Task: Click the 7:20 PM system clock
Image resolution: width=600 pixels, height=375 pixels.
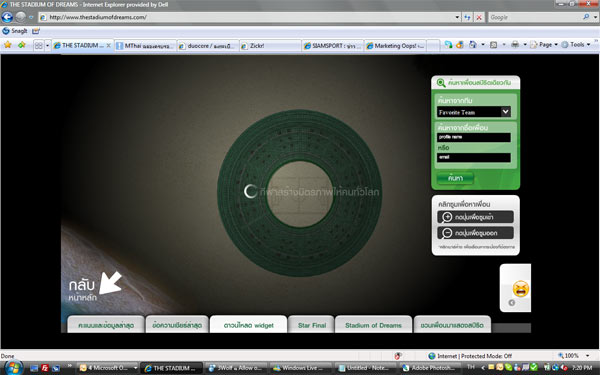Action: (x=582, y=367)
